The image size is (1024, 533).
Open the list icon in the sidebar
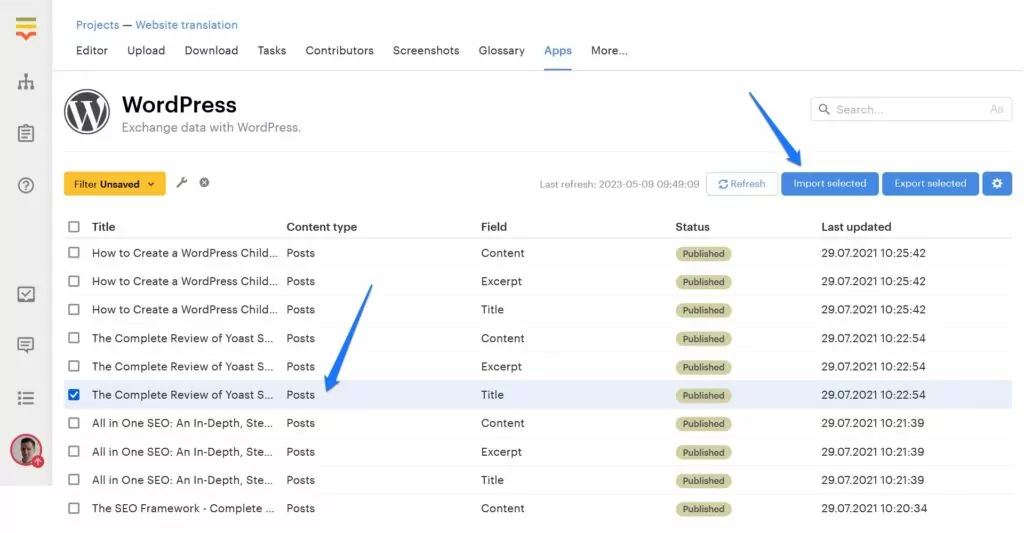26,398
